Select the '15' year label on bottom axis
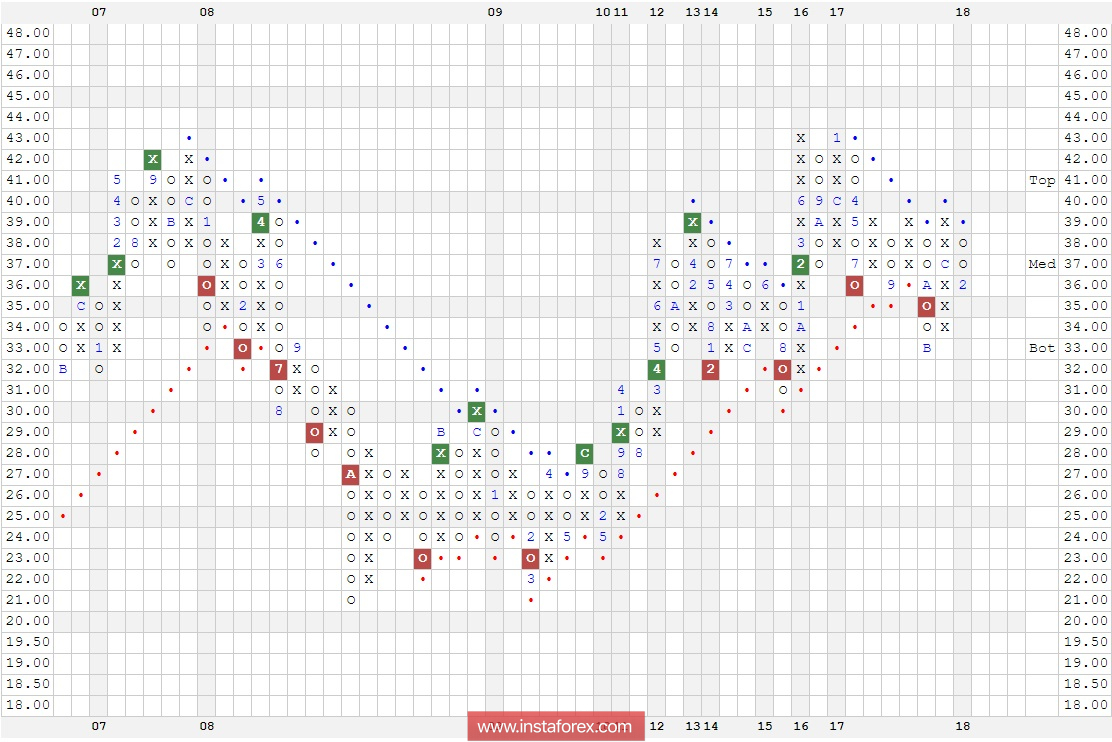This screenshot has height=742, width=1112. tap(764, 726)
